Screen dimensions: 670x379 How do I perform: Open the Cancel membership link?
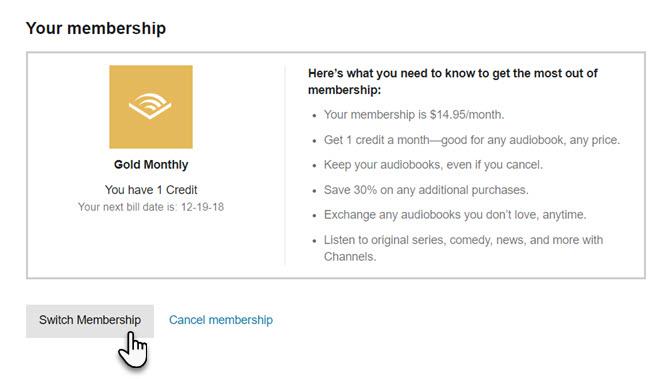(x=221, y=320)
